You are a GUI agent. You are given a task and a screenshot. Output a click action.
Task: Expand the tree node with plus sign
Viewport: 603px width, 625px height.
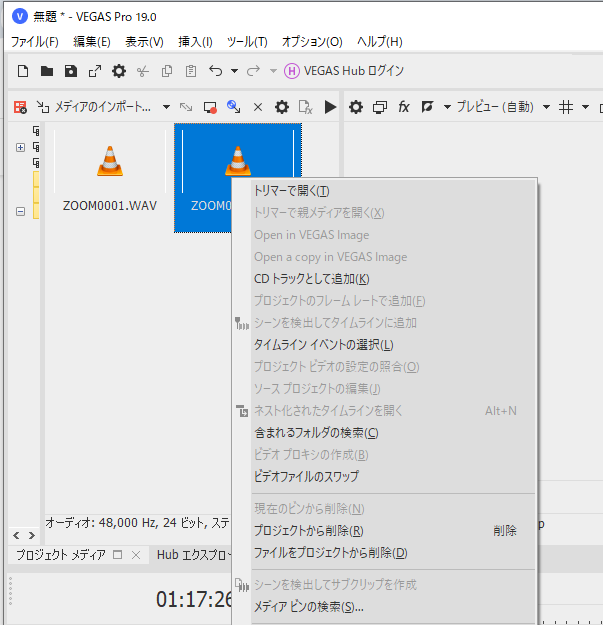pyautogui.click(x=20, y=147)
